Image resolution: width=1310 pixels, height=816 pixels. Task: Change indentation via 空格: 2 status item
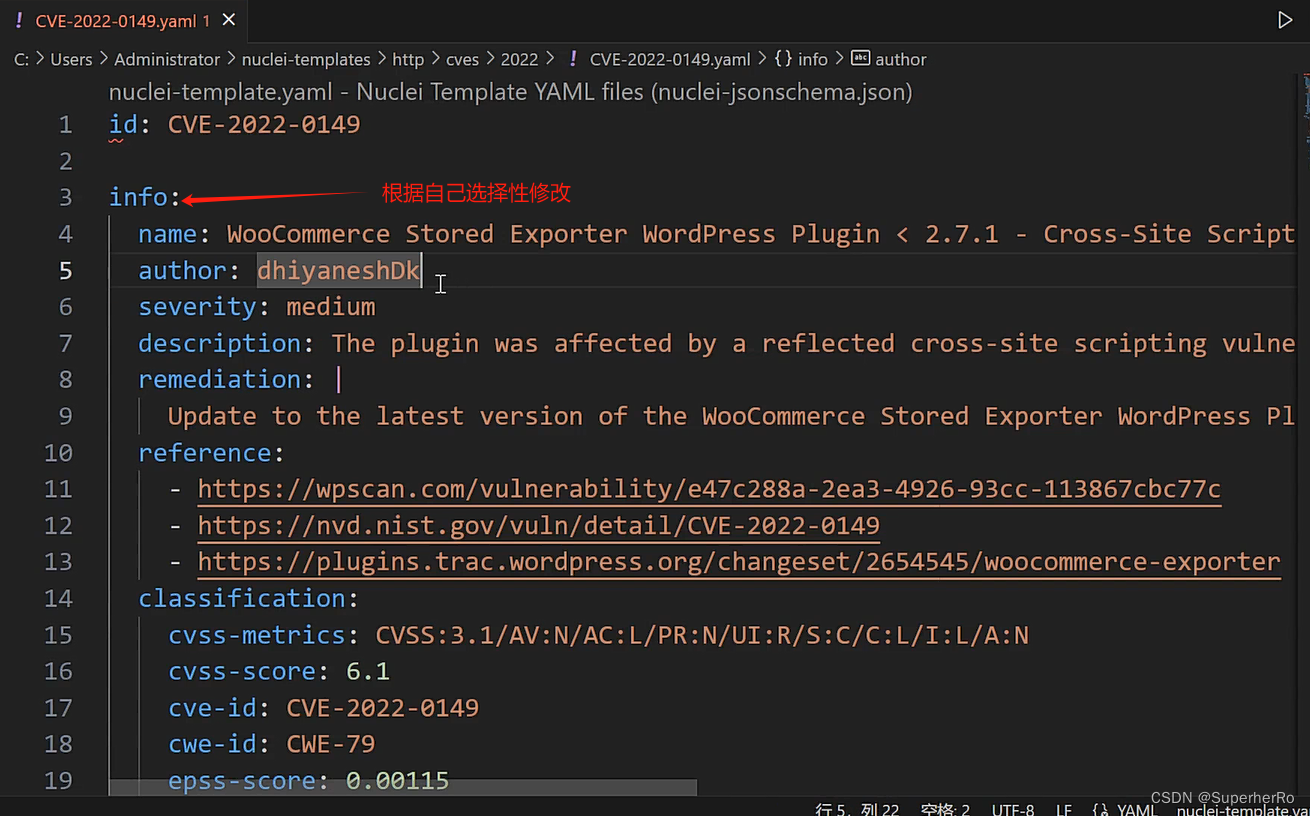pos(945,809)
